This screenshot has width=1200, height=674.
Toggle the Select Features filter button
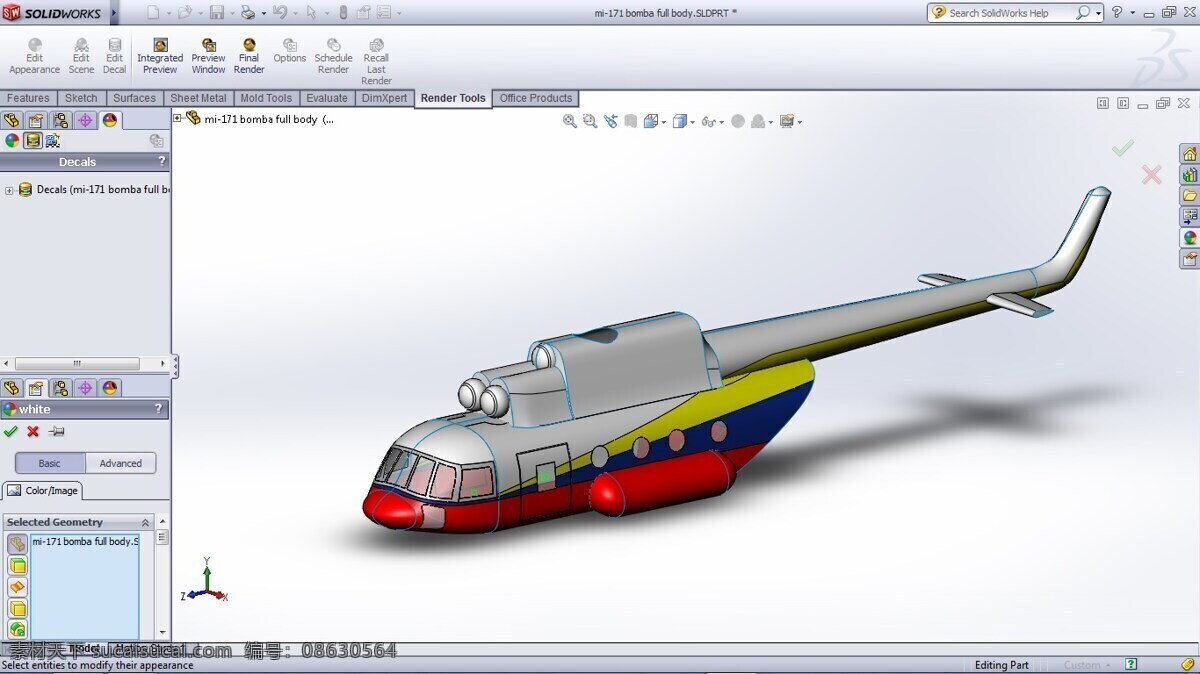point(18,629)
